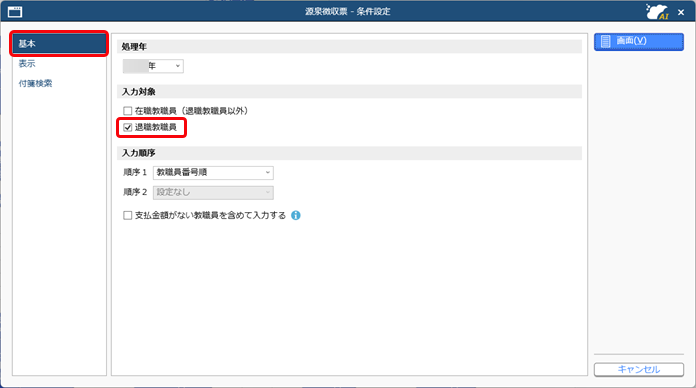Open the 処理年 year dropdown

(153, 66)
